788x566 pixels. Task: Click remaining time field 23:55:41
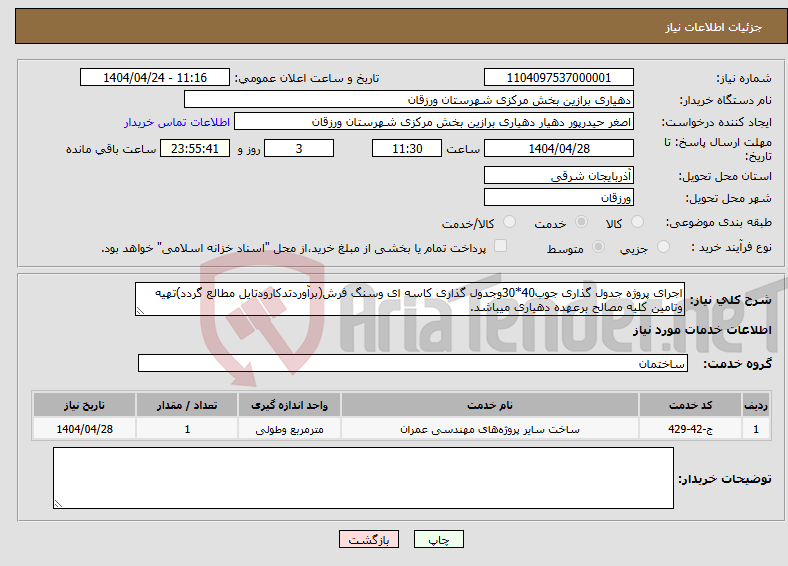[195, 148]
